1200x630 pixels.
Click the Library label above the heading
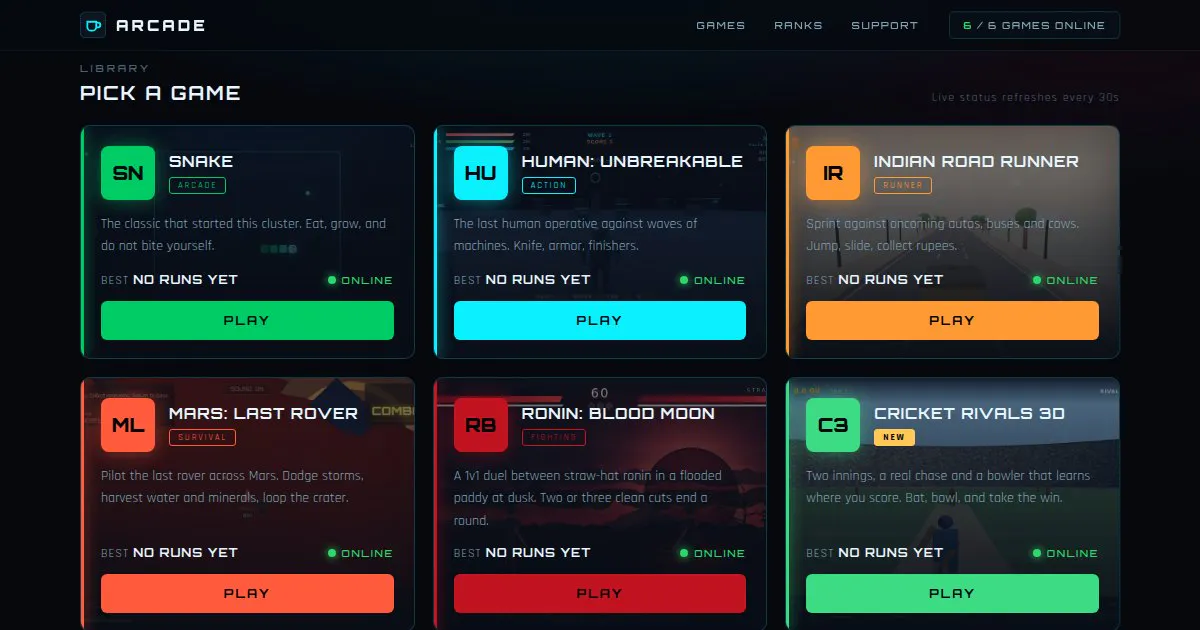(114, 68)
